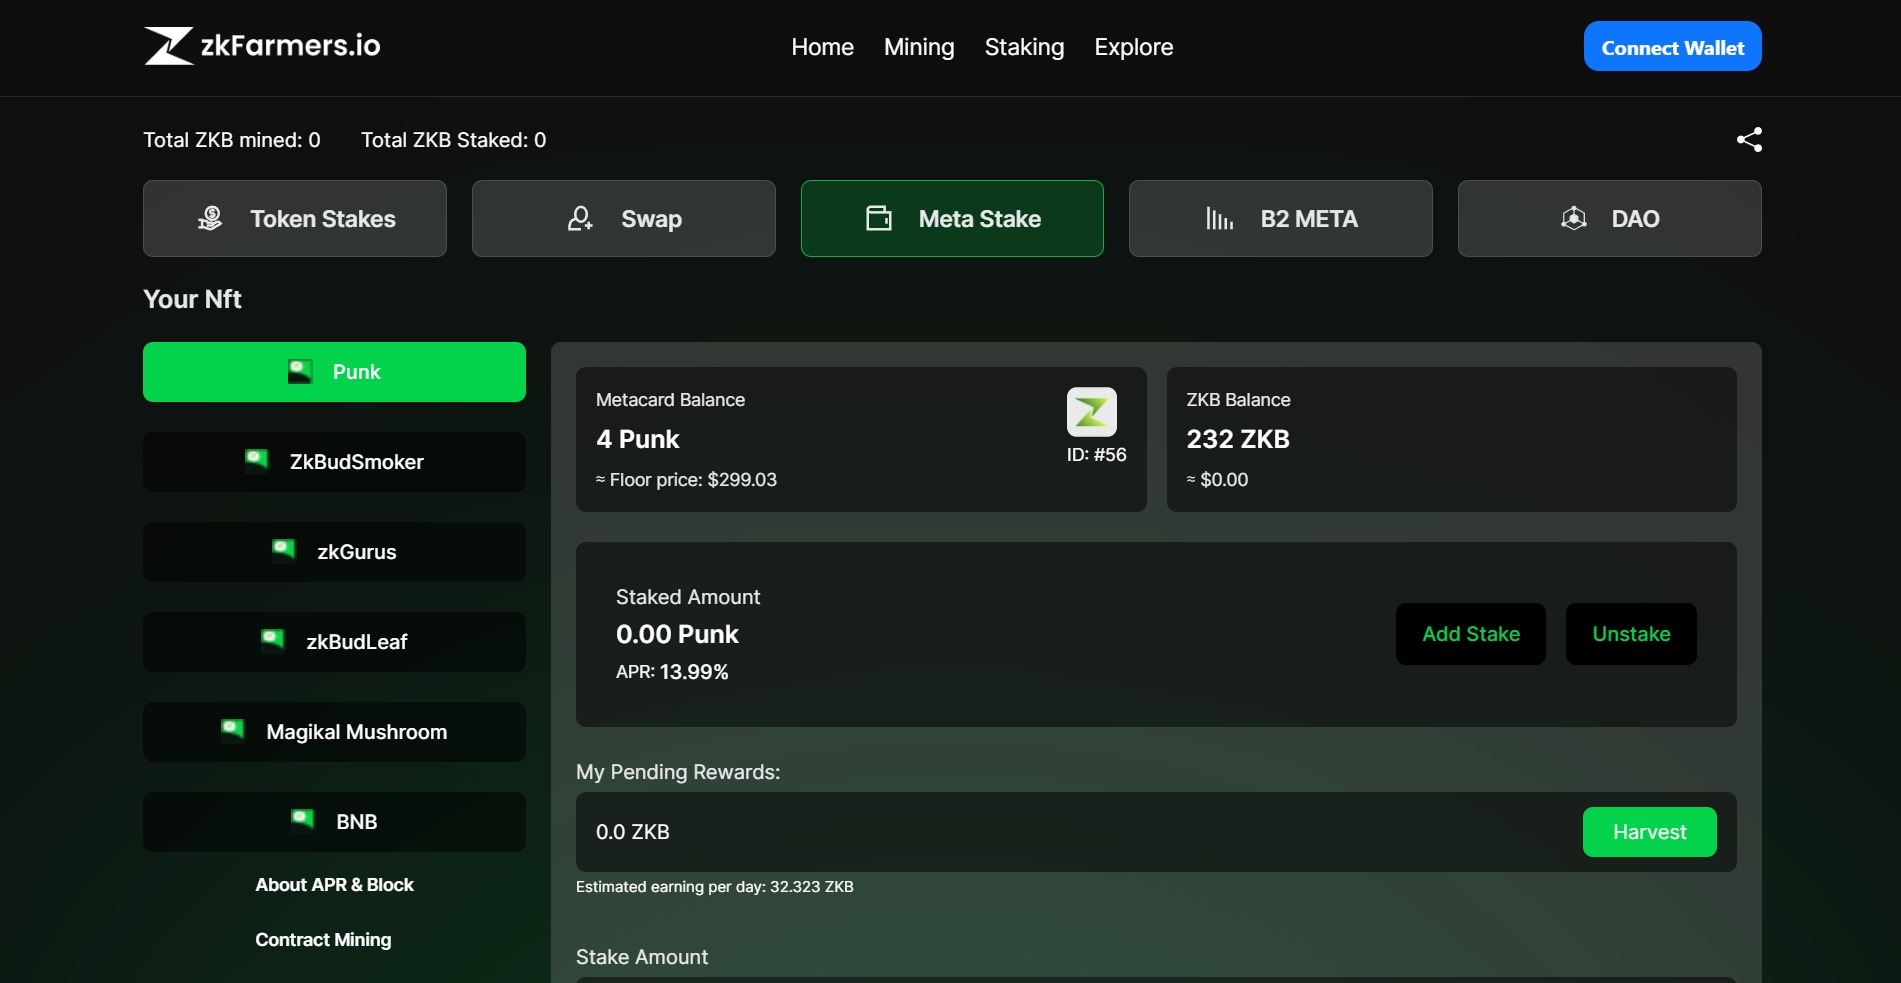
Task: Click the B2 META bars icon
Action: click(x=1219, y=218)
